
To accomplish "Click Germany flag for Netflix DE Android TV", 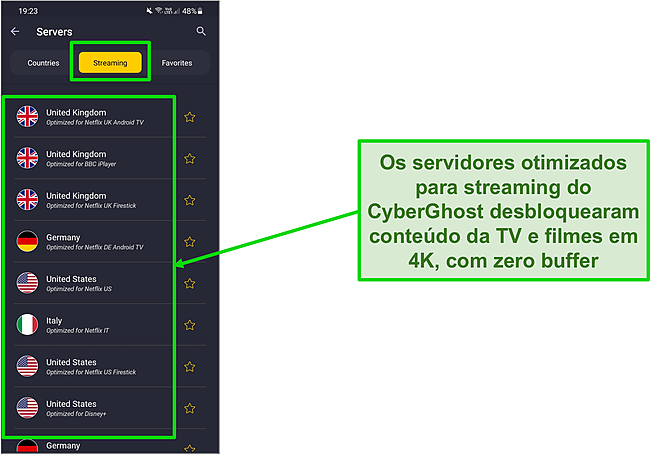I will [27, 241].
